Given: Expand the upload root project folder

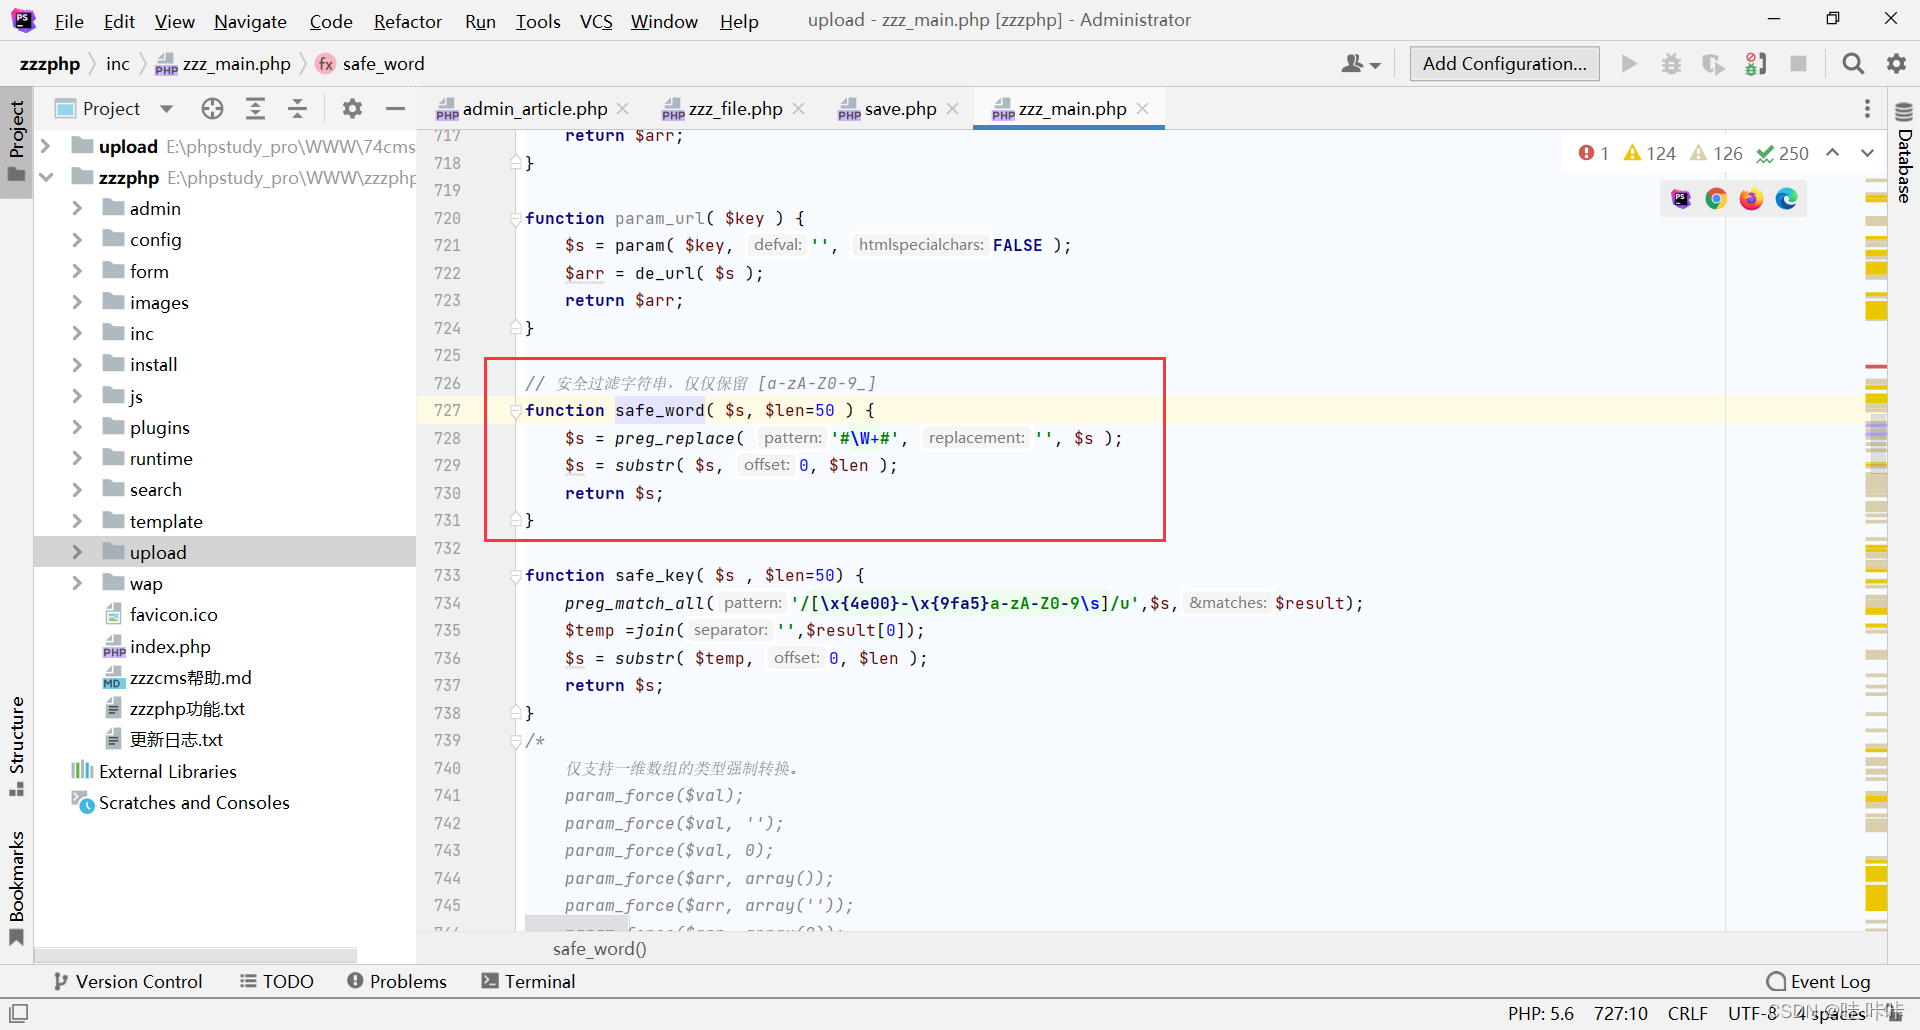Looking at the screenshot, I should pyautogui.click(x=45, y=146).
